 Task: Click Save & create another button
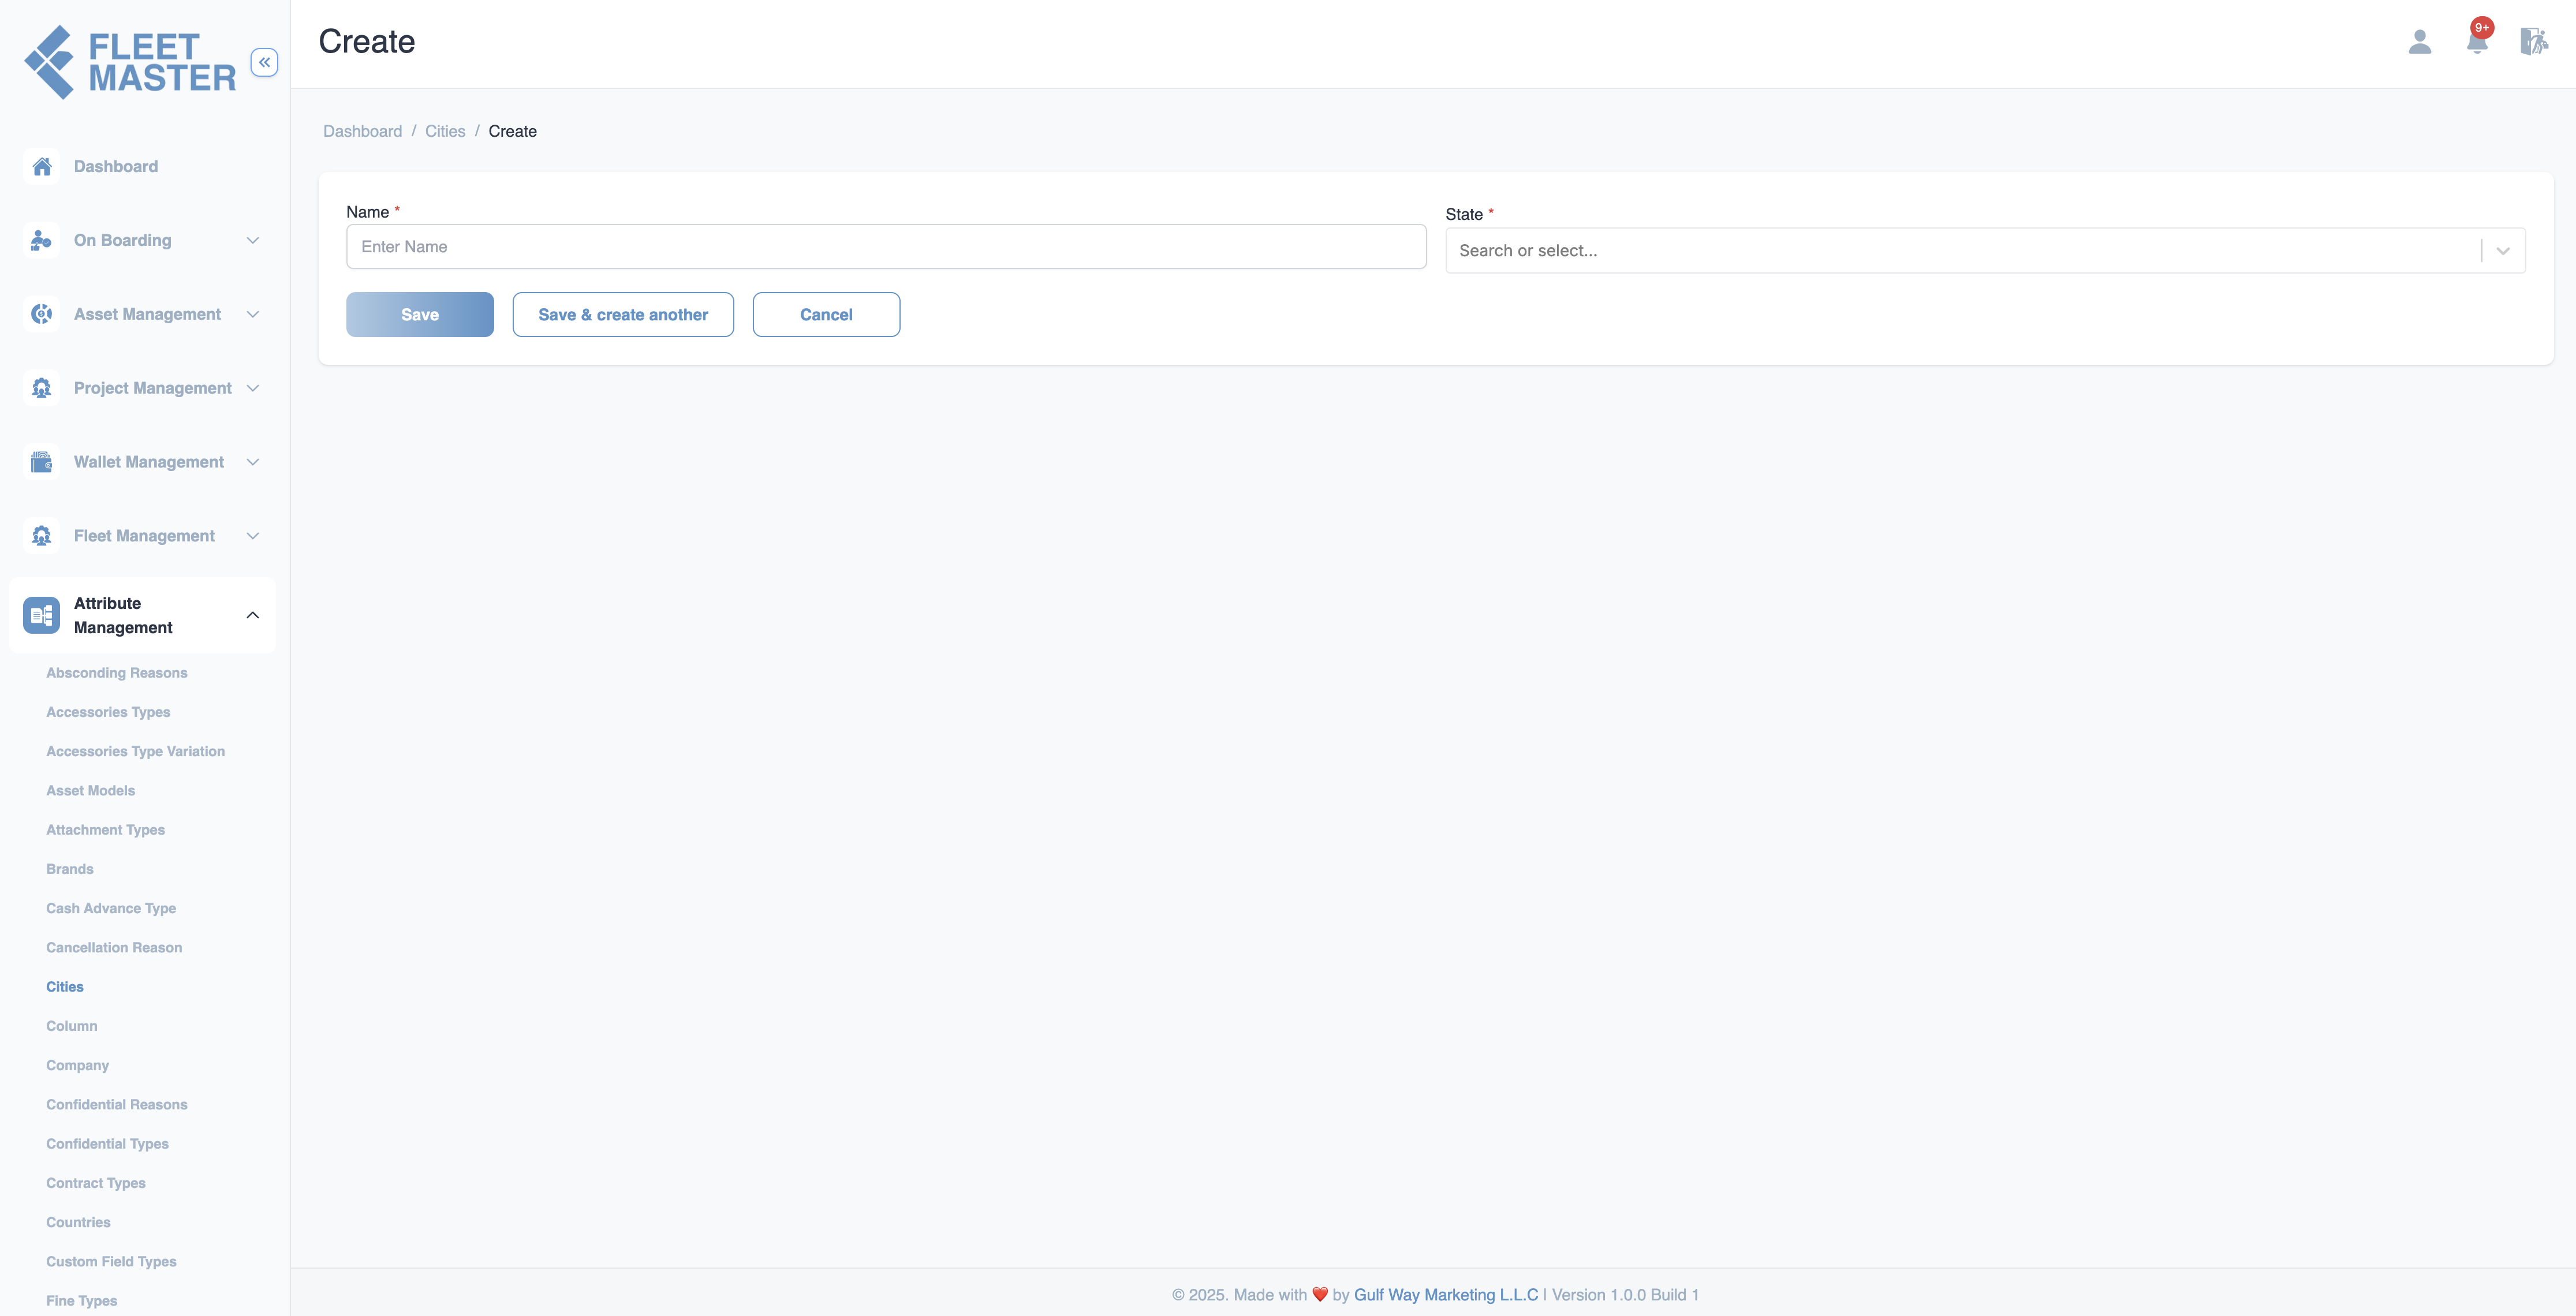click(x=623, y=315)
